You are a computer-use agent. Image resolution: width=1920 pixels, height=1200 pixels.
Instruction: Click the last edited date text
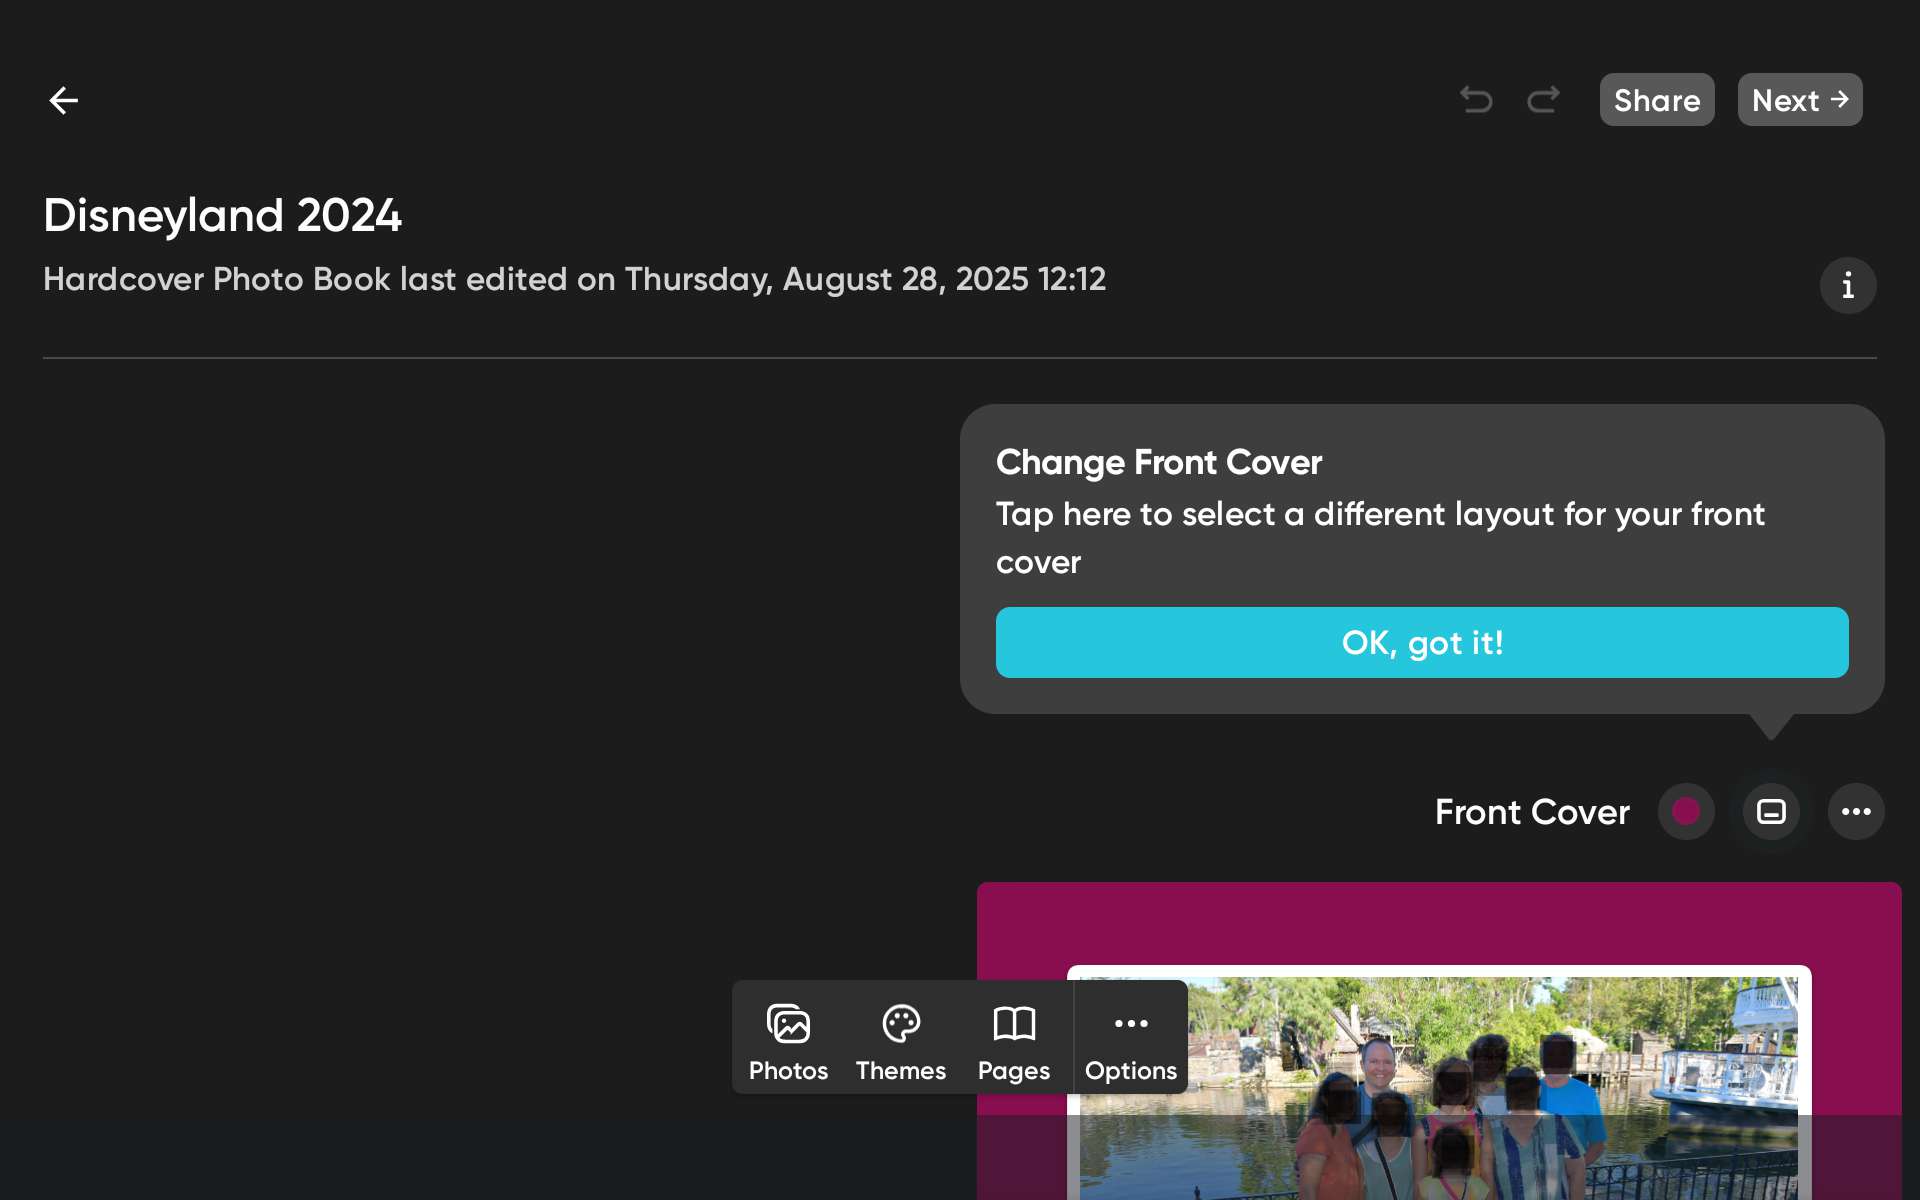click(574, 279)
